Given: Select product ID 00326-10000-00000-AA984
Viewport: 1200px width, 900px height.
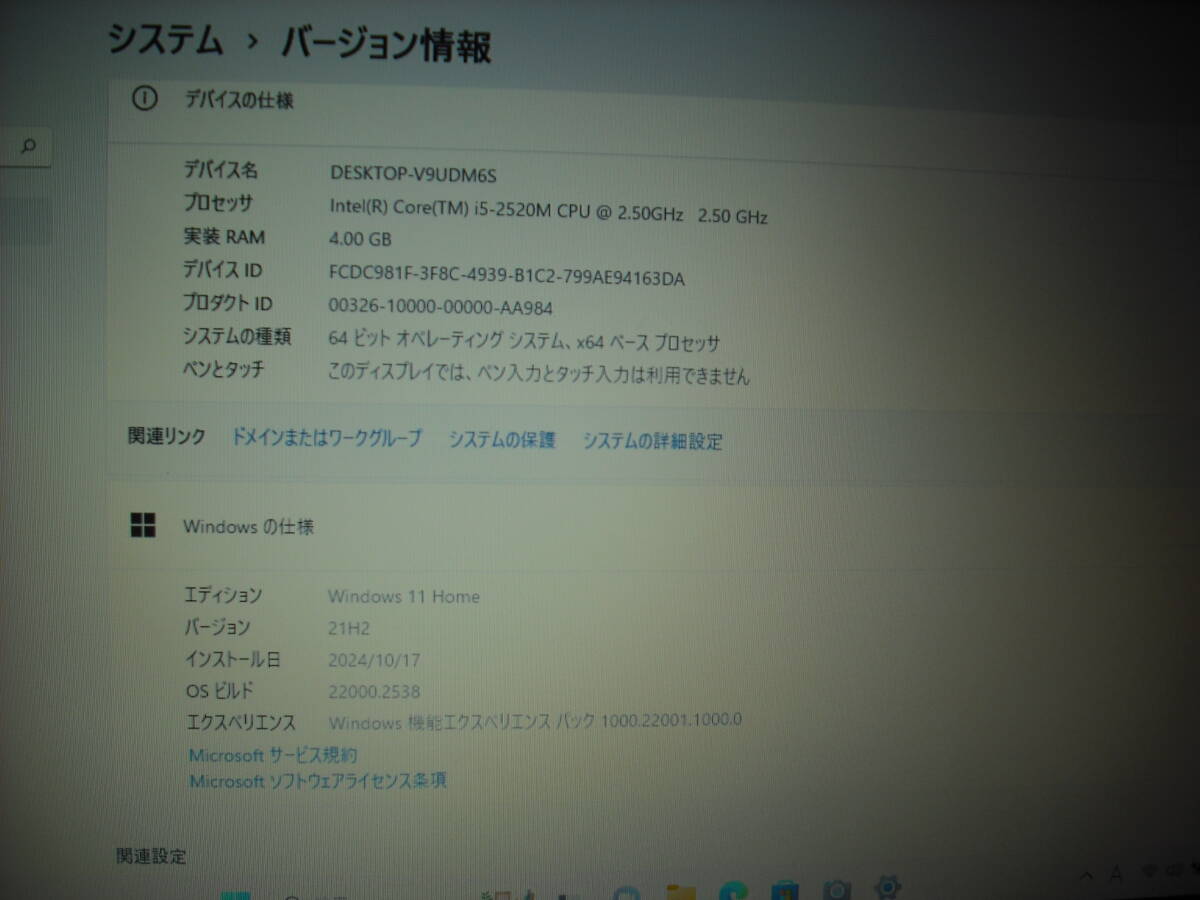Looking at the screenshot, I should (441, 307).
